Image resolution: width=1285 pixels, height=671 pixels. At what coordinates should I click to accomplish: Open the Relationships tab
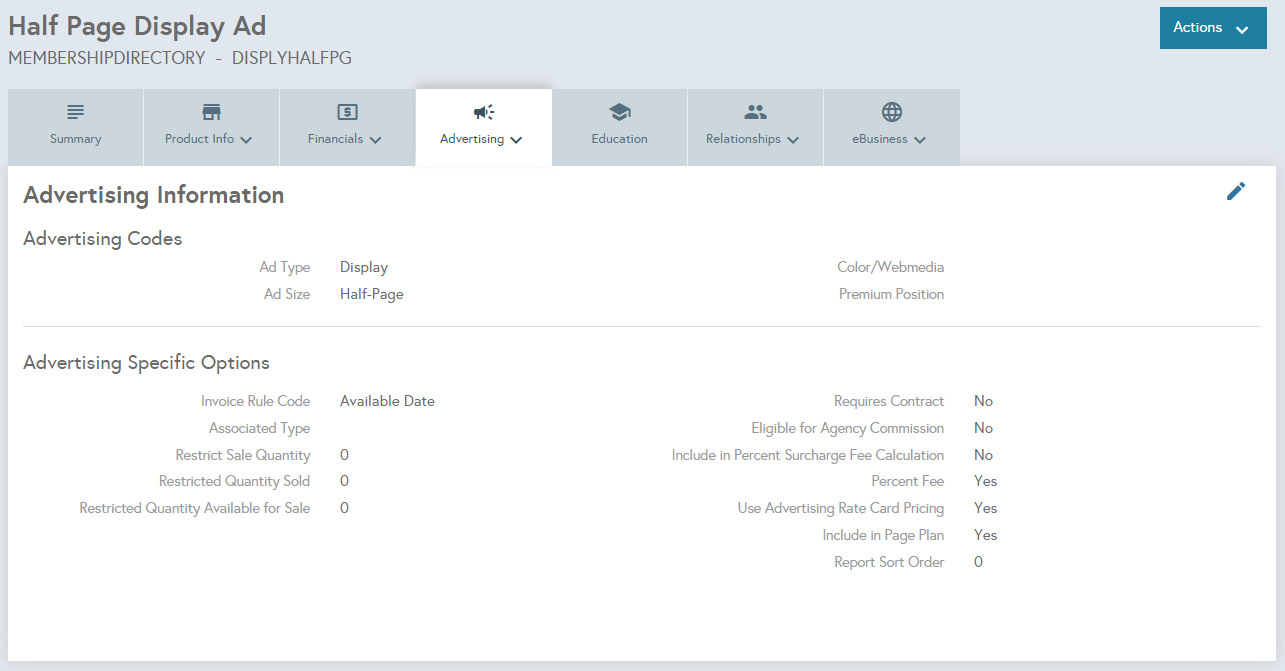pyautogui.click(x=755, y=127)
